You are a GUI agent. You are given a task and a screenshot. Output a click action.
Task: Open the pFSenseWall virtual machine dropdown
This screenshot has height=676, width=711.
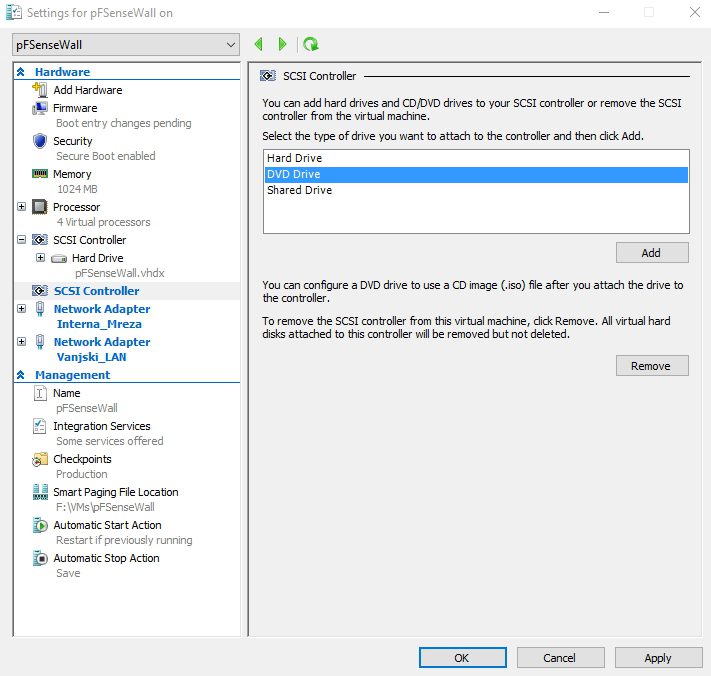tap(126, 45)
